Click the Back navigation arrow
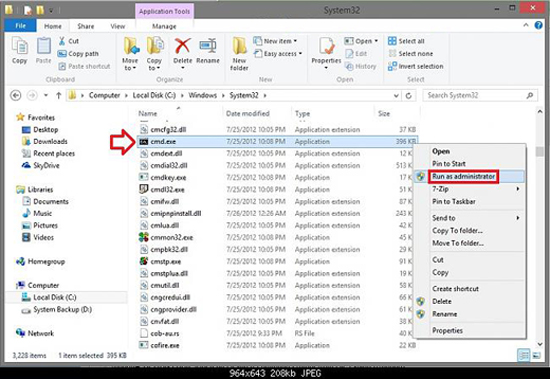 [x=15, y=95]
